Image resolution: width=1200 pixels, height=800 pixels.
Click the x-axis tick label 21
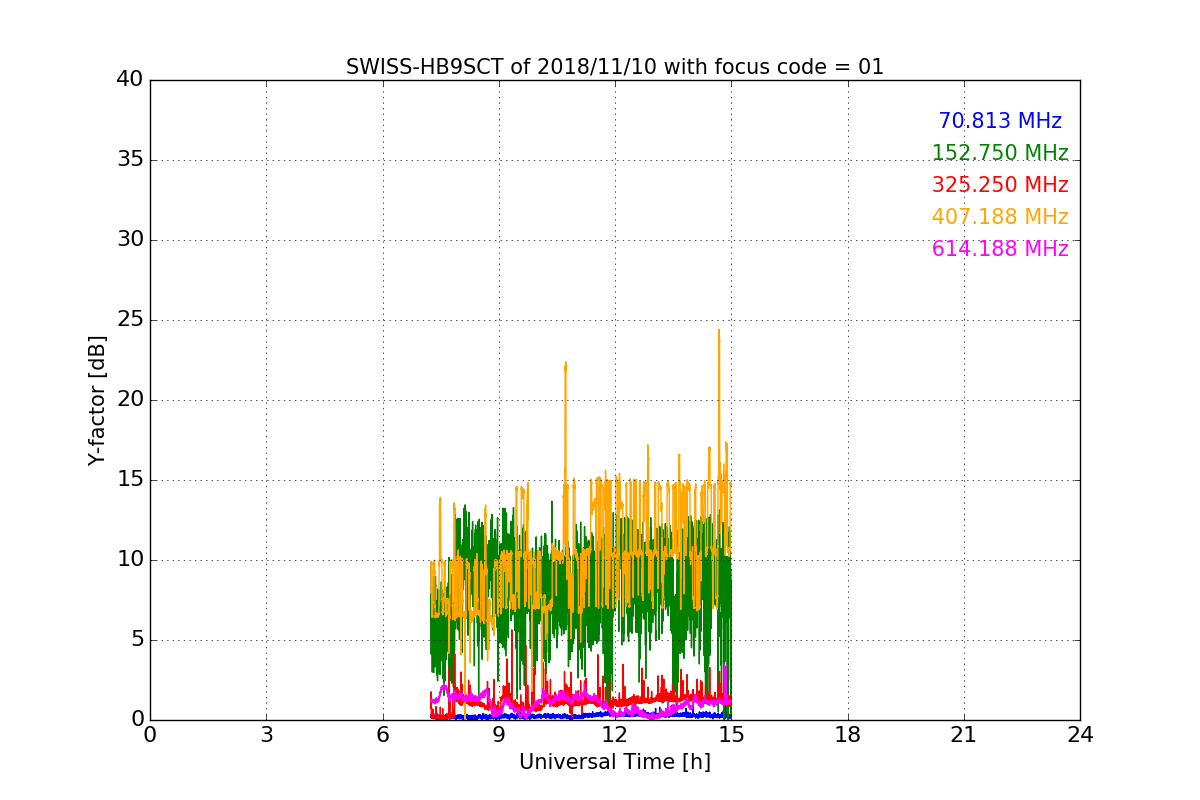point(964,734)
